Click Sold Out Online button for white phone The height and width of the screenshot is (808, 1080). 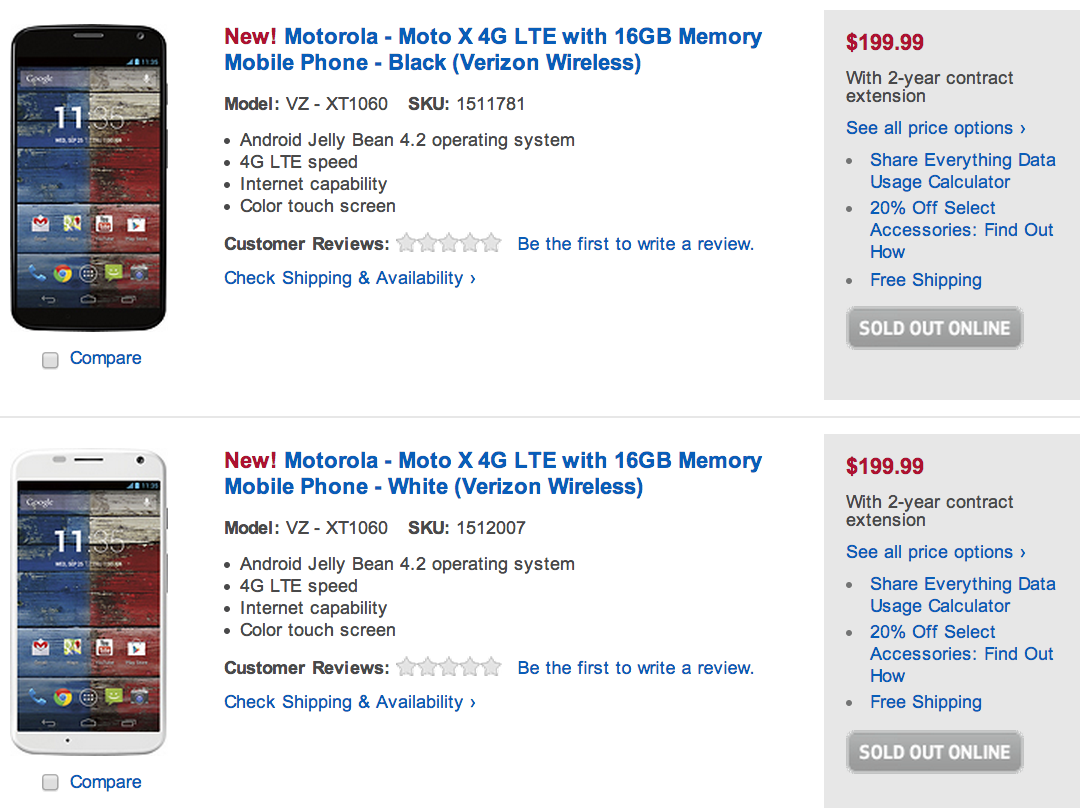pos(934,752)
